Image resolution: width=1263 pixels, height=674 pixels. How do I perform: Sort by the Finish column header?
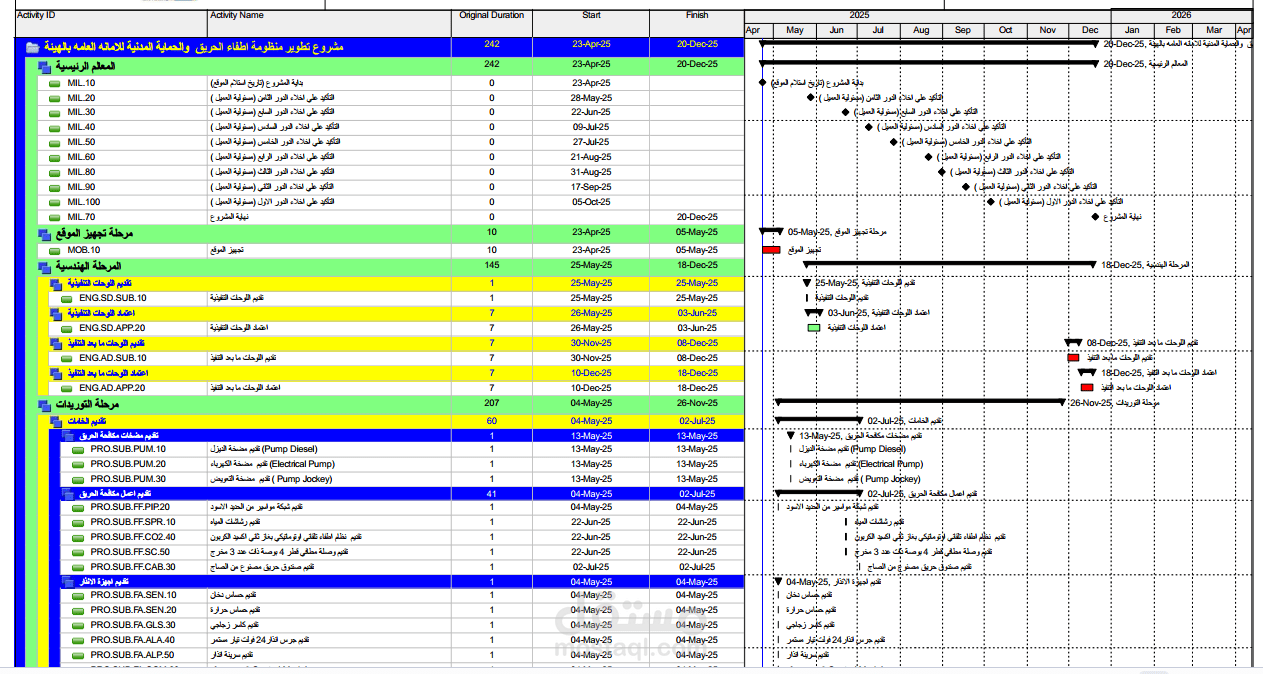point(697,23)
